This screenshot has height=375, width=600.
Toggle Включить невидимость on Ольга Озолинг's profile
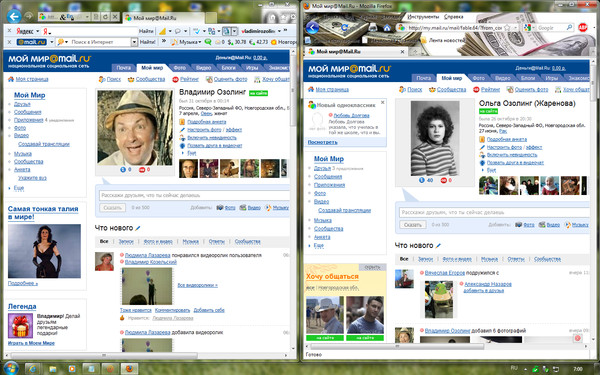click(x=512, y=155)
